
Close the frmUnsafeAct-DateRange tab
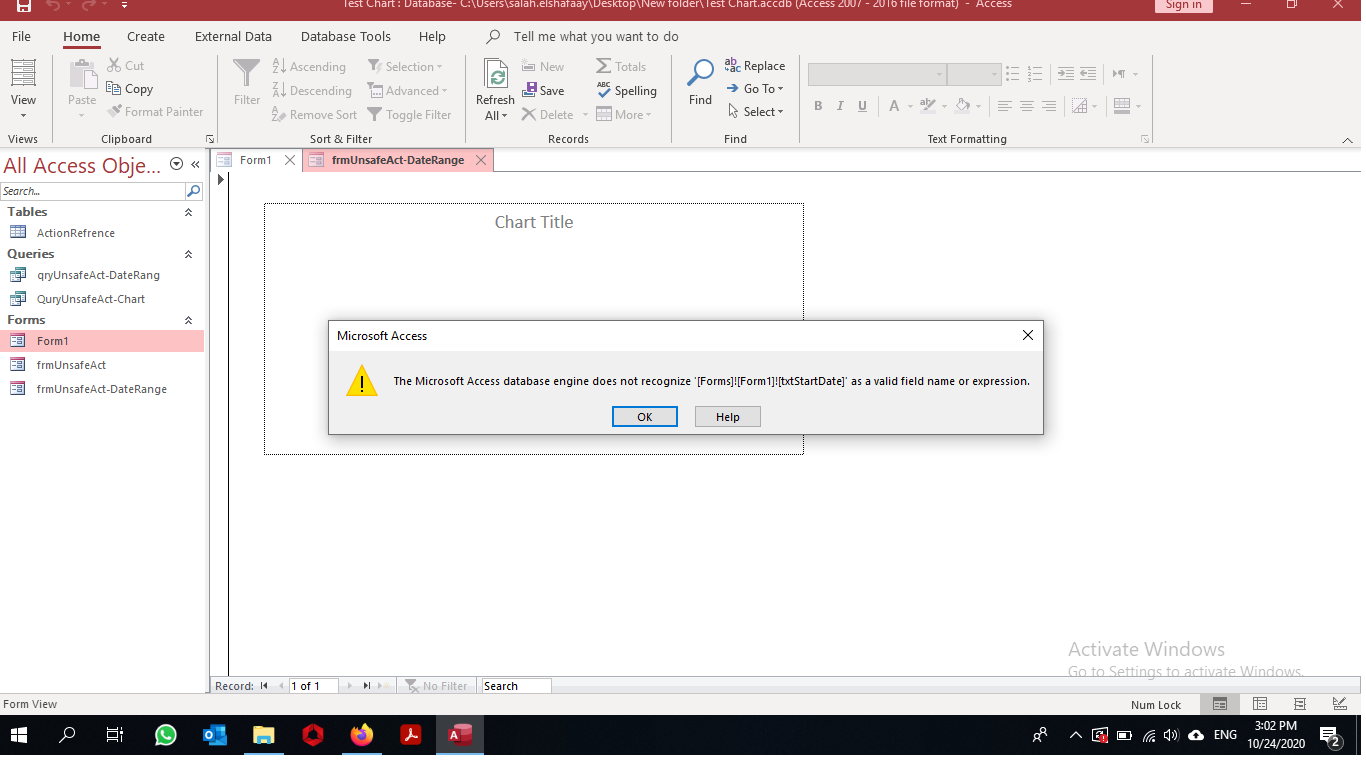coord(481,160)
